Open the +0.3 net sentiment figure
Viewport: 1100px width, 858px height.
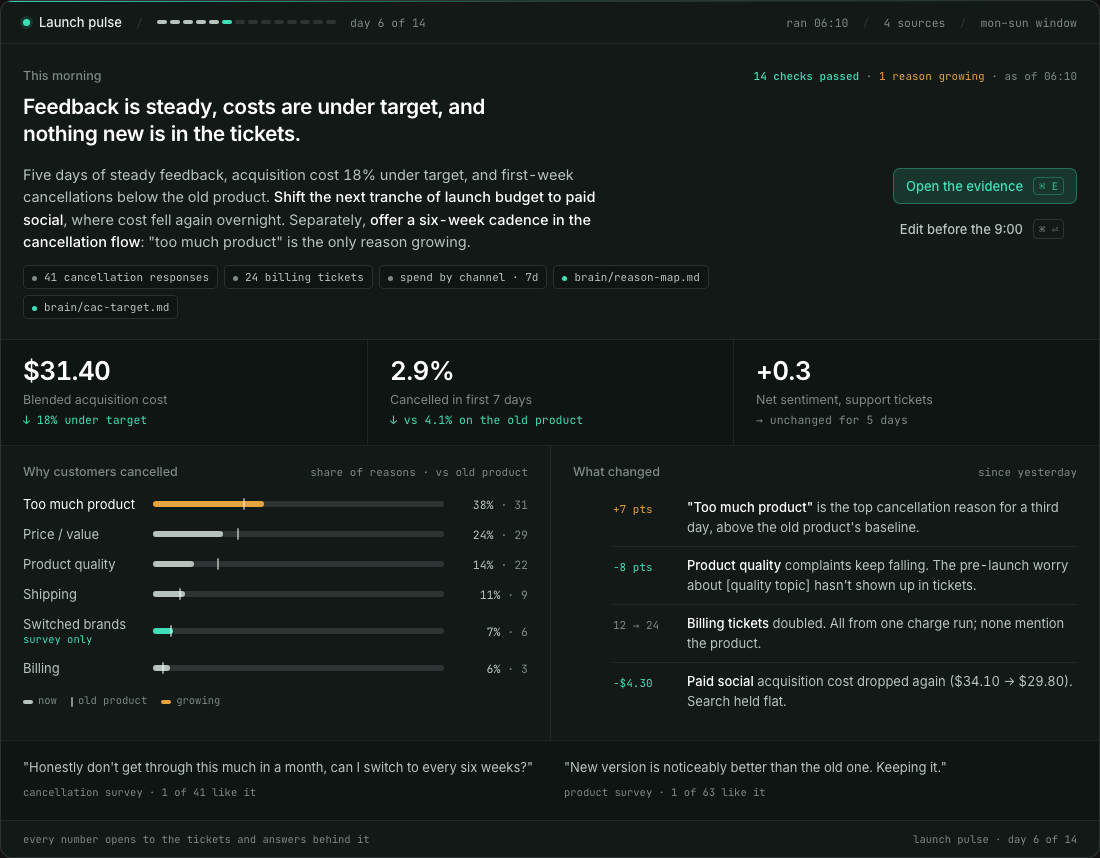point(784,370)
